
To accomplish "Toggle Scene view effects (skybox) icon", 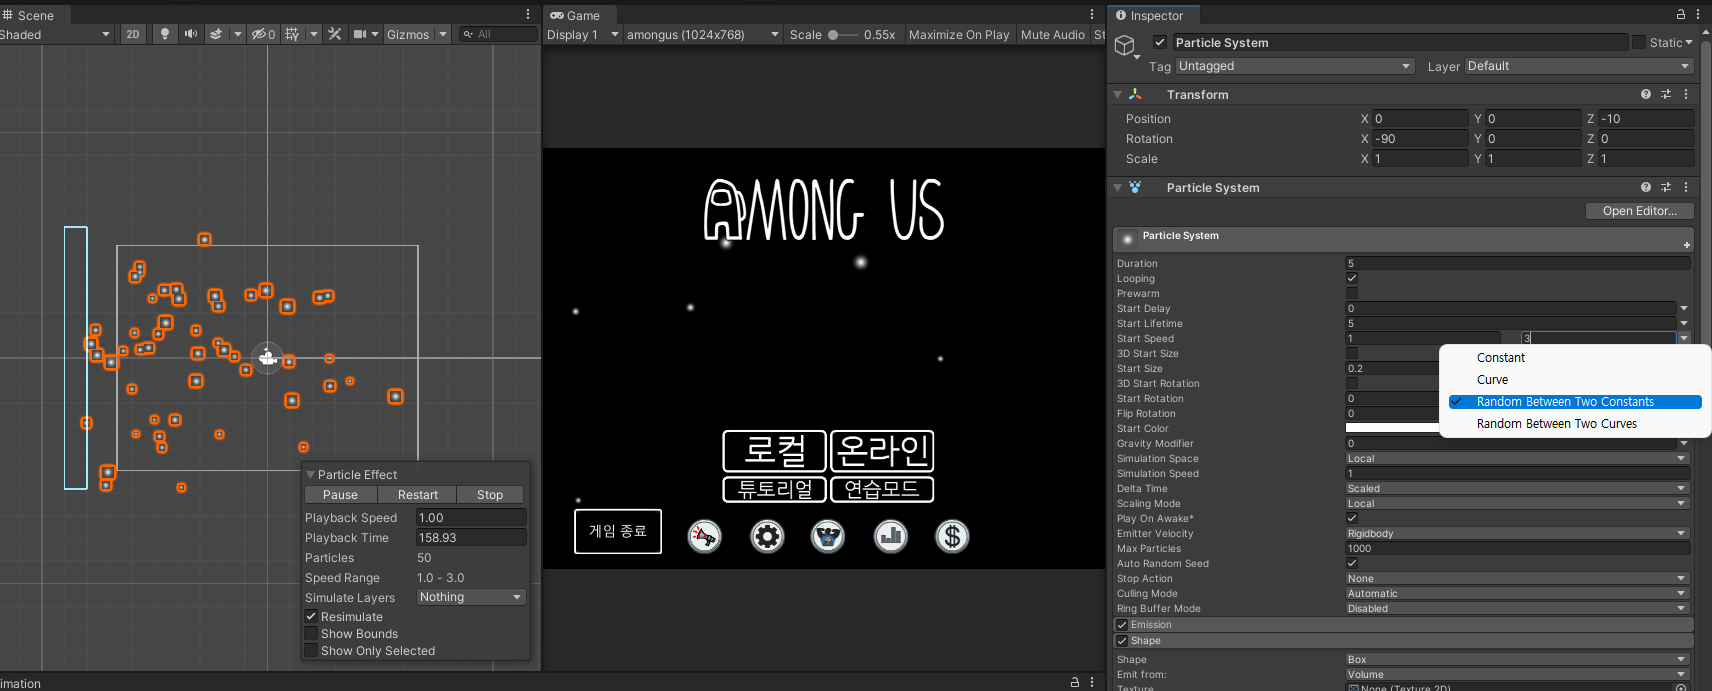I will (216, 34).
